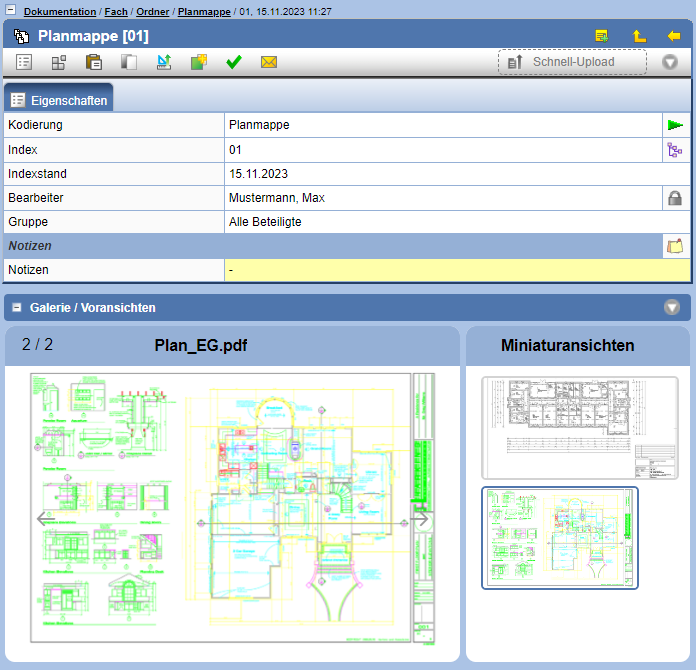This screenshot has height=670, width=696.
Task: Click the yellow note icon in Notizen header
Action: [676, 246]
